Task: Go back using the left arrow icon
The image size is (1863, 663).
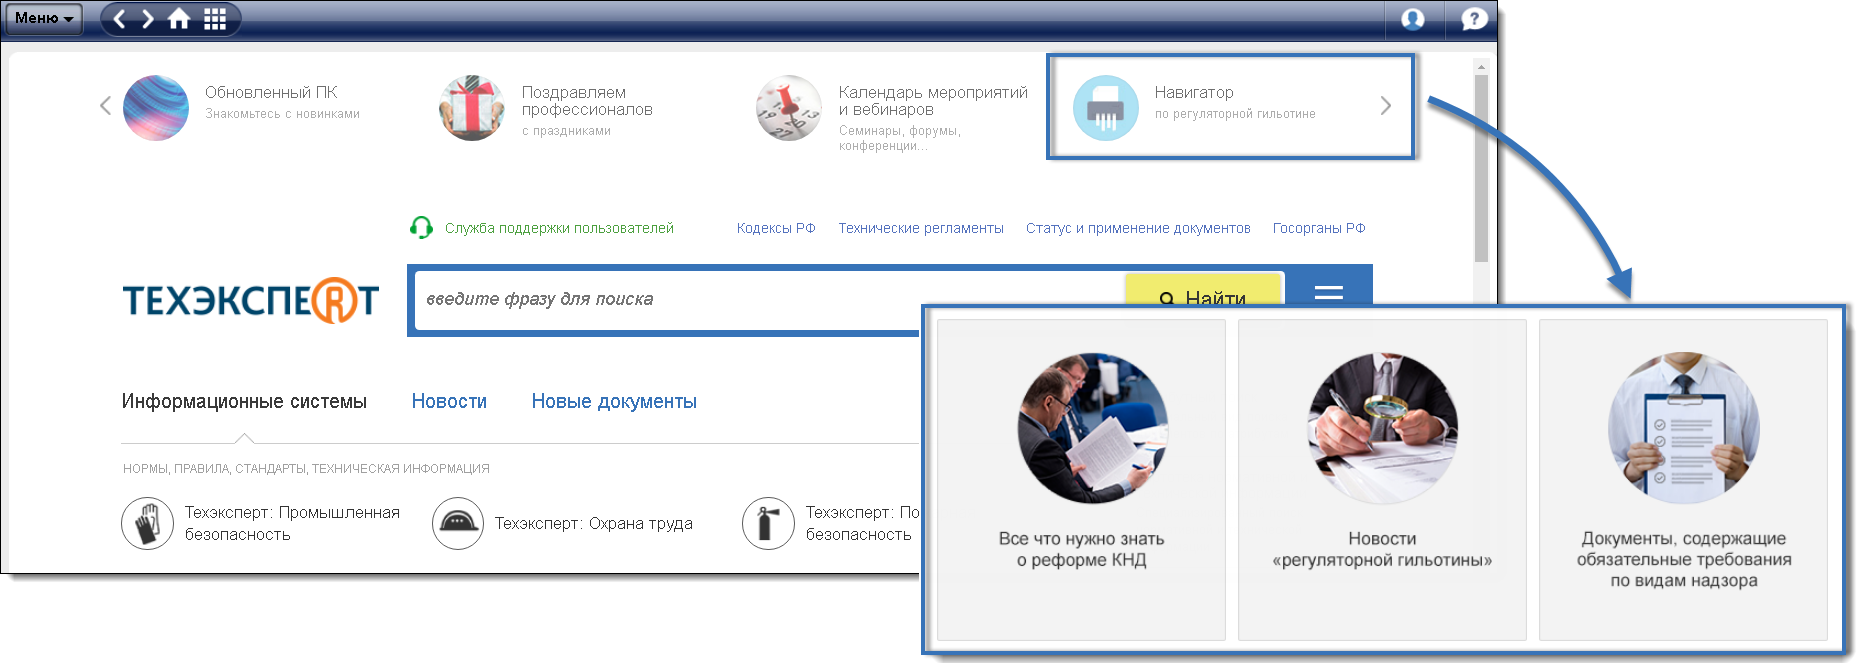Action: [120, 19]
